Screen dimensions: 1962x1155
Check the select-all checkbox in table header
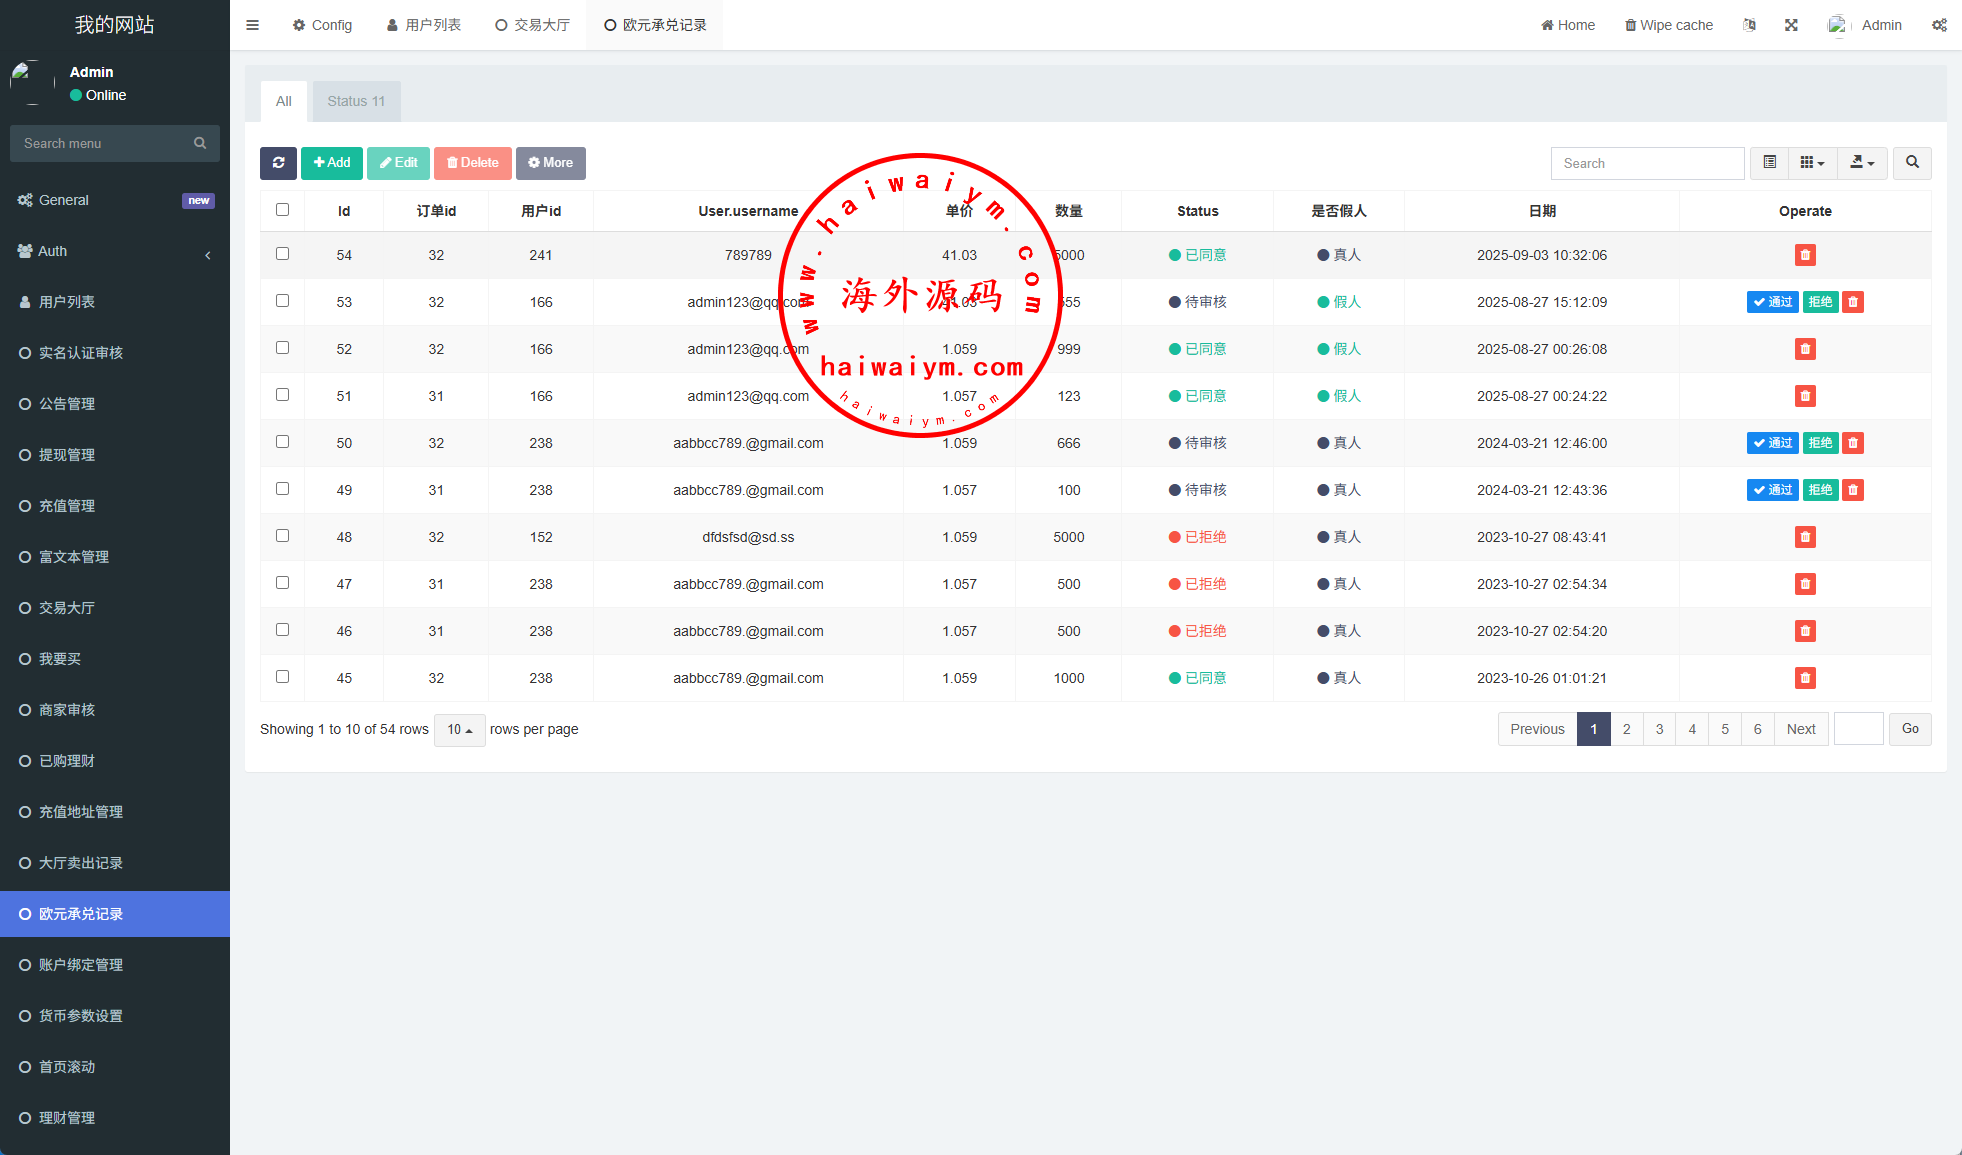point(282,210)
